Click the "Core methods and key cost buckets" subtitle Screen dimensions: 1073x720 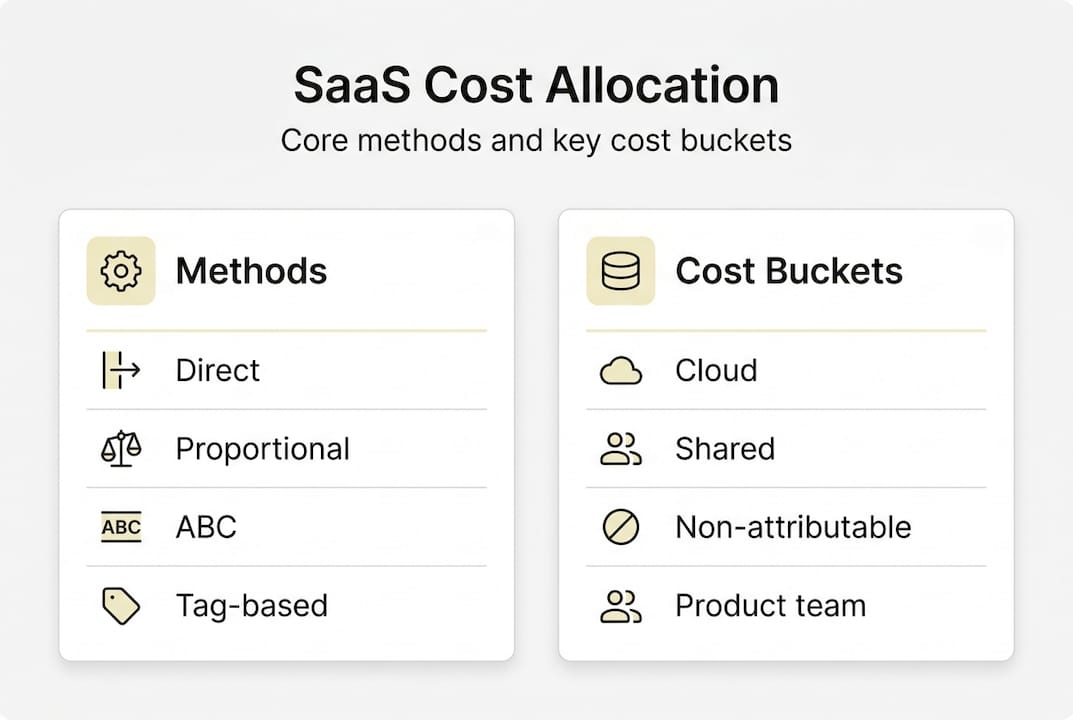[536, 141]
